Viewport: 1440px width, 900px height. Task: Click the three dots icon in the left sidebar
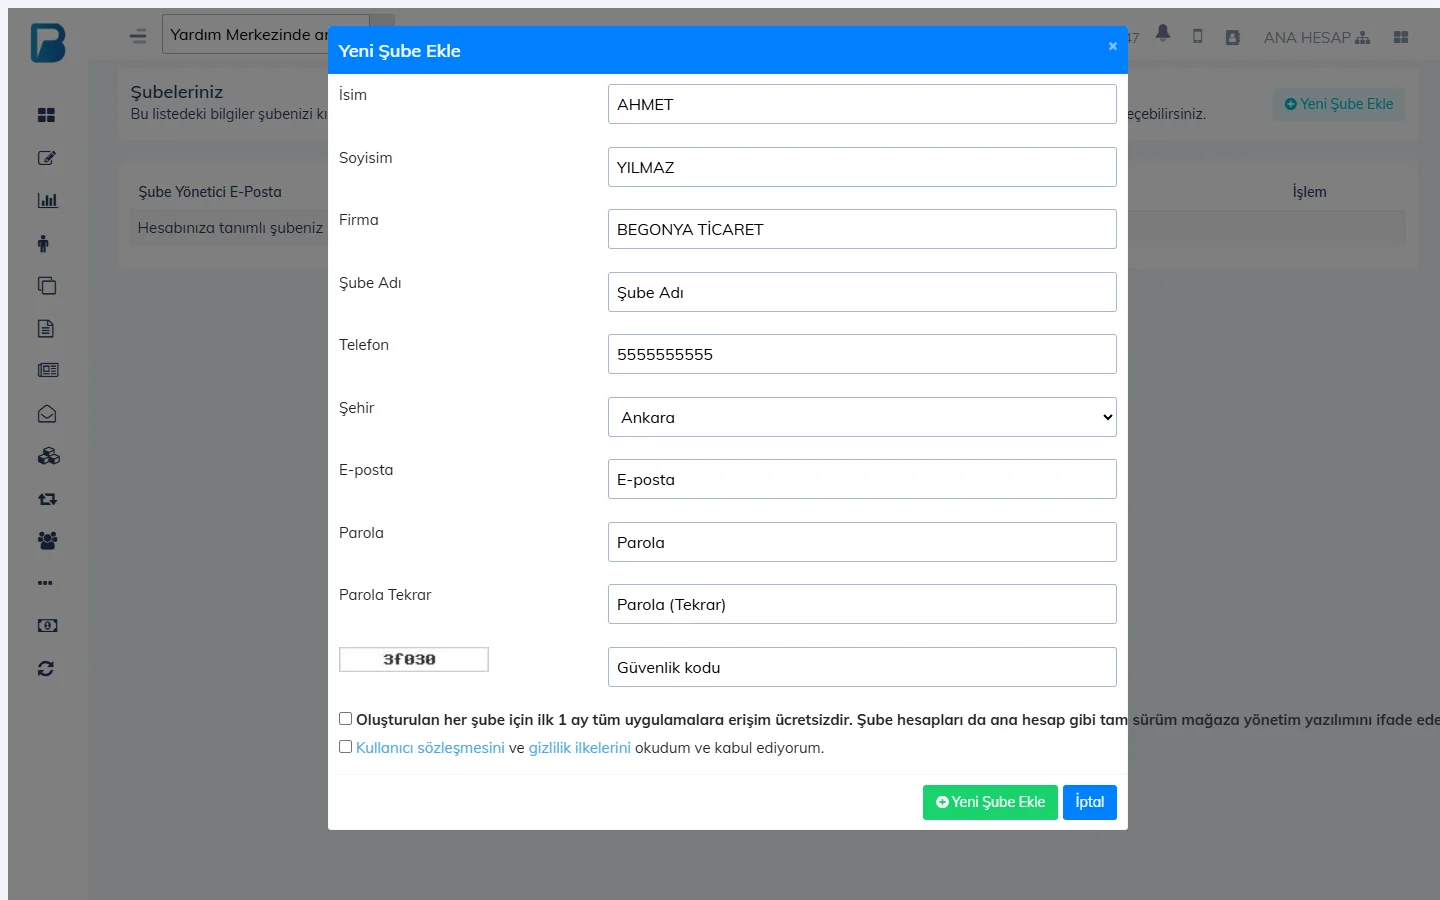point(45,583)
